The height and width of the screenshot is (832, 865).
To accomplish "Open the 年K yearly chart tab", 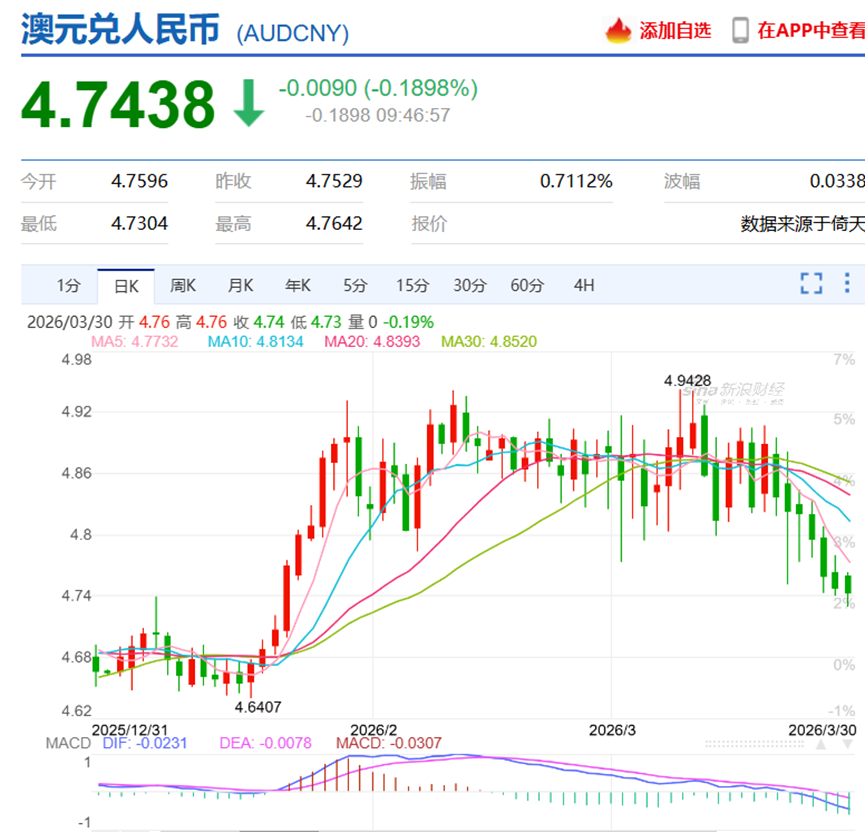I will [298, 286].
